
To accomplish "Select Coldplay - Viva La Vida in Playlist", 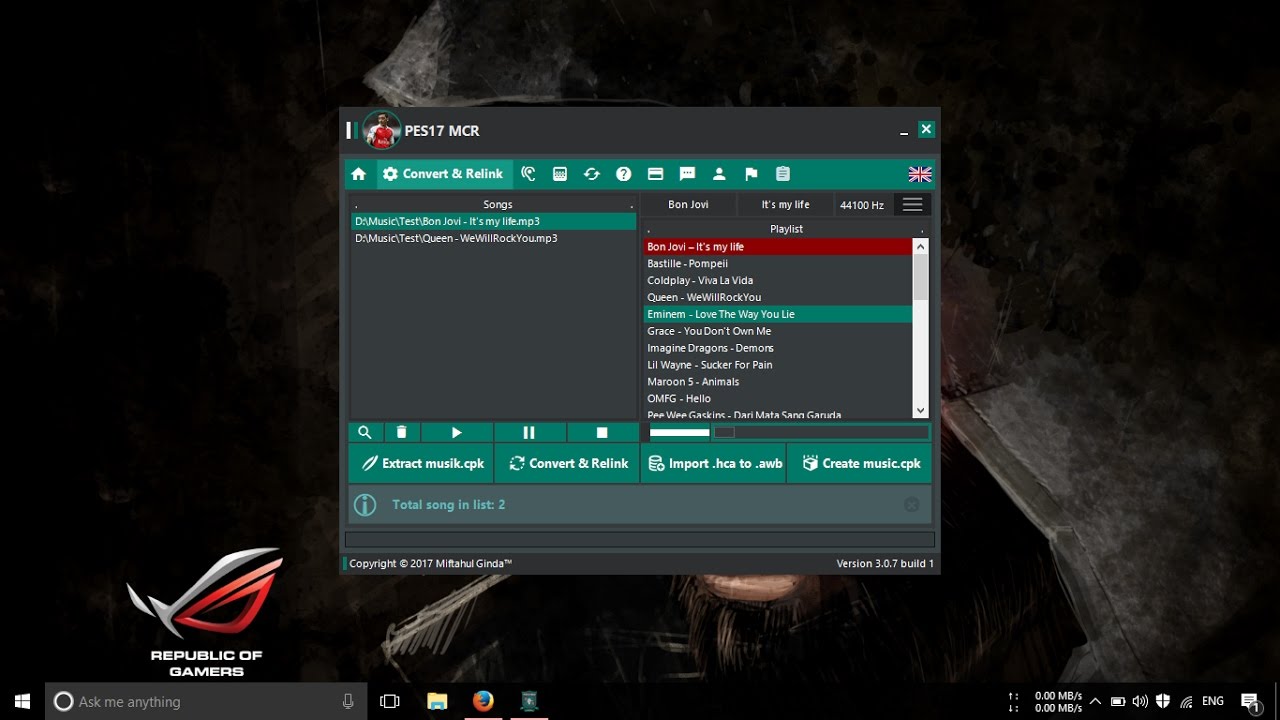I will pyautogui.click(x=778, y=281).
